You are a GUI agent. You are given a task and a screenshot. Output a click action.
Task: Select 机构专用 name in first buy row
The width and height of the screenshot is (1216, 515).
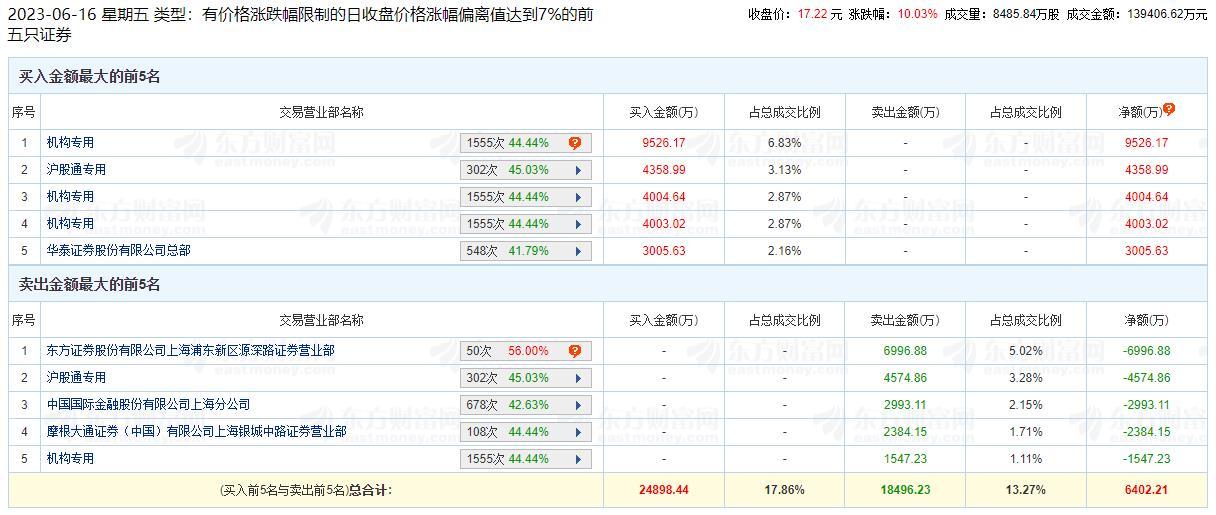[70, 143]
